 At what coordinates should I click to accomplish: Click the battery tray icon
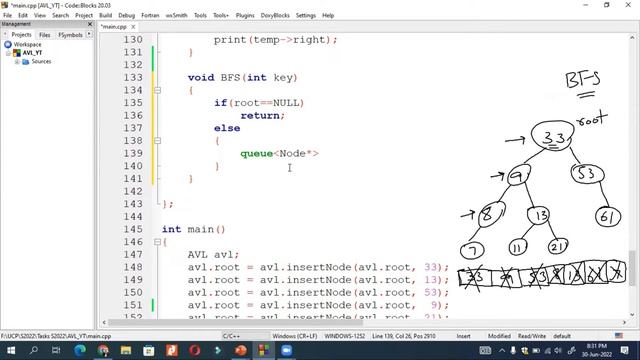tap(536, 350)
